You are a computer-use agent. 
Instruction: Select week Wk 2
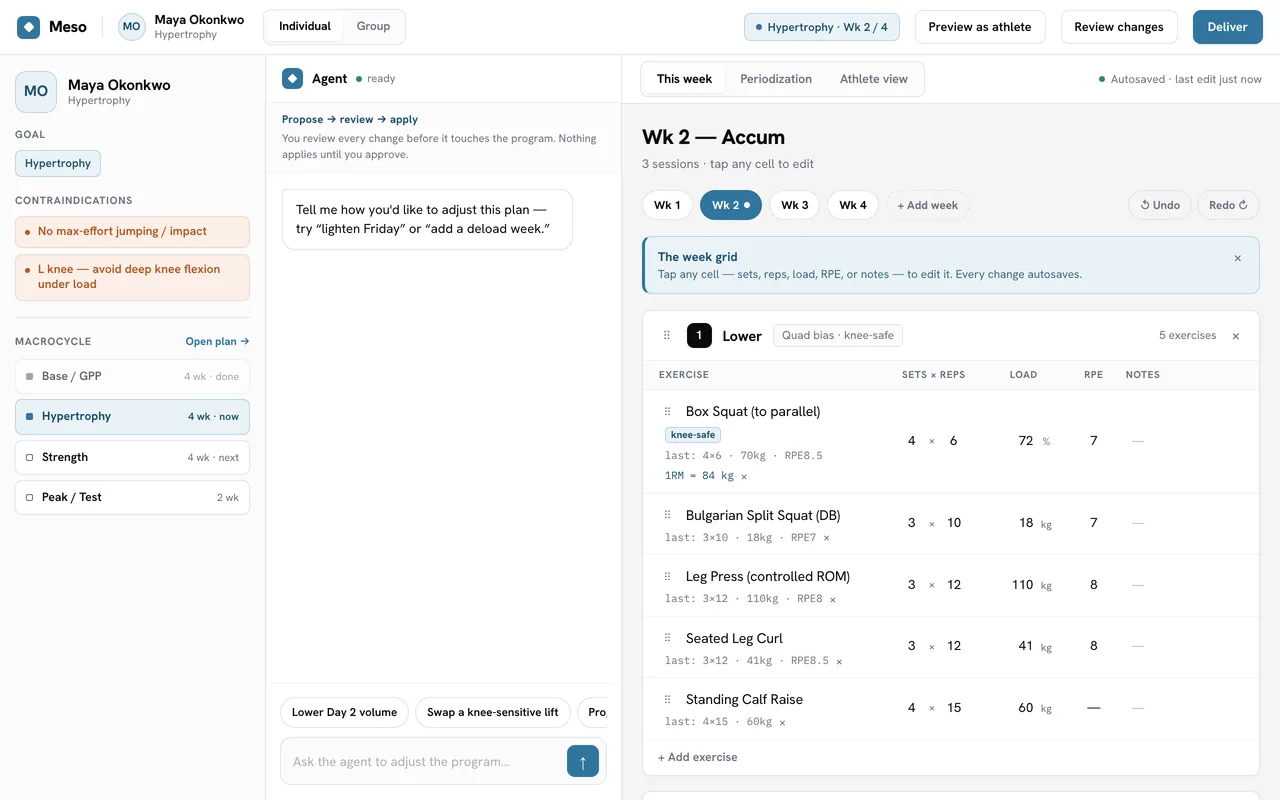click(x=731, y=205)
